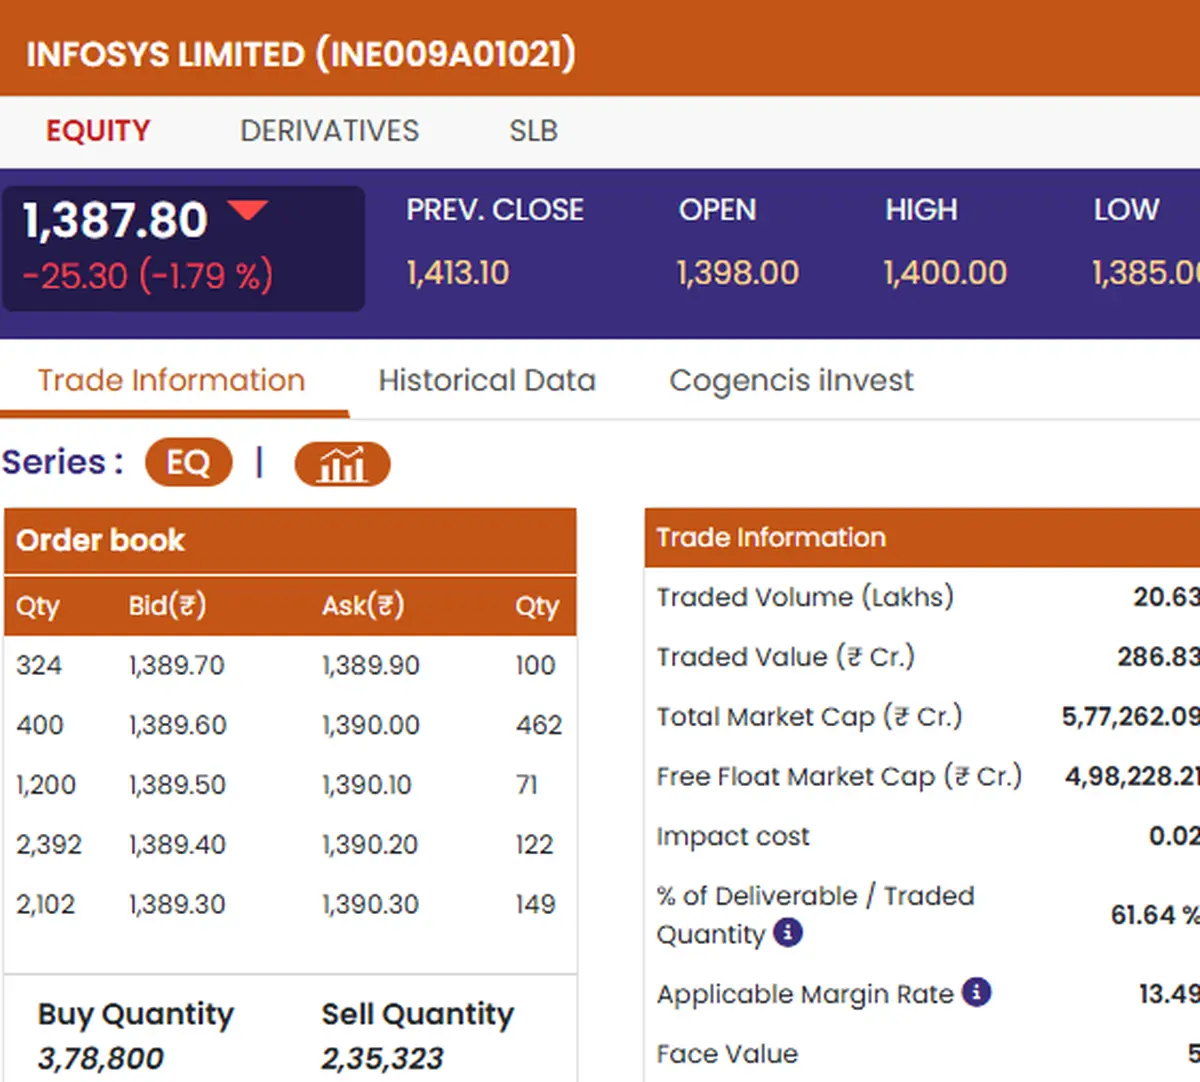Click the bid quantity 2,102
The height and width of the screenshot is (1082, 1200).
(x=46, y=905)
